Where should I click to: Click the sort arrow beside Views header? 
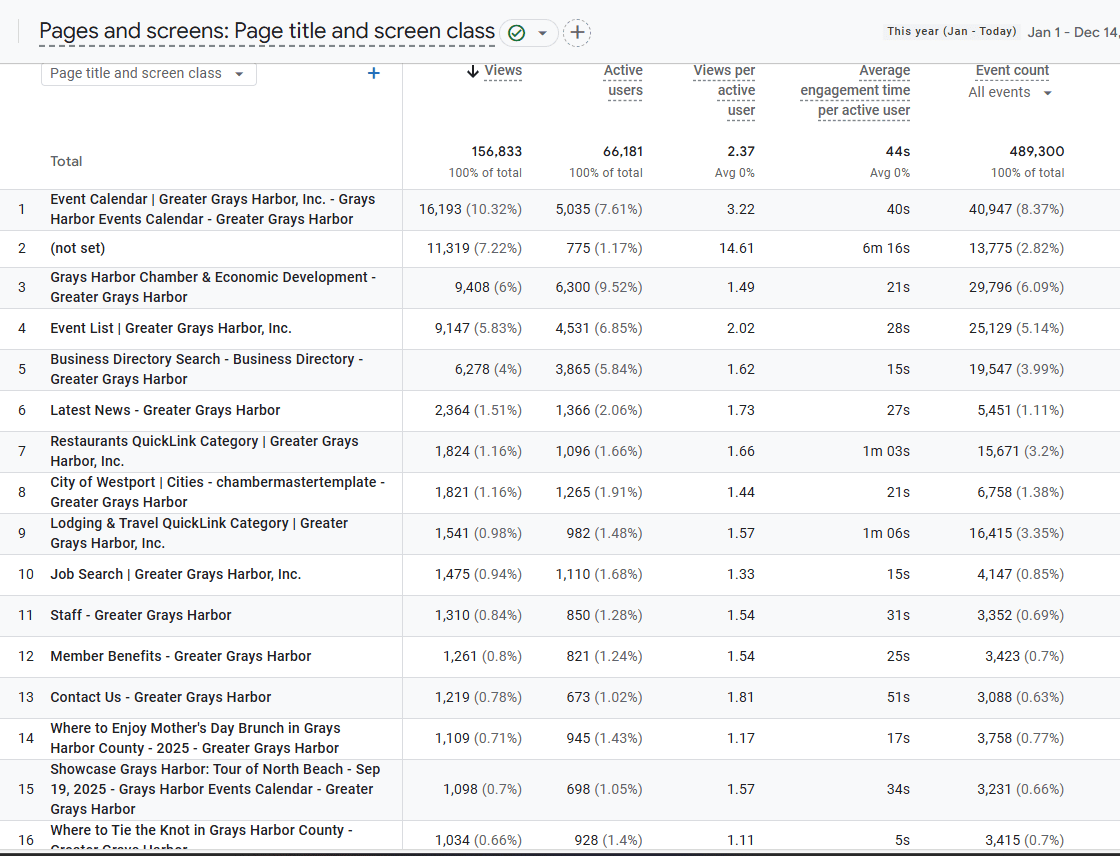(473, 71)
